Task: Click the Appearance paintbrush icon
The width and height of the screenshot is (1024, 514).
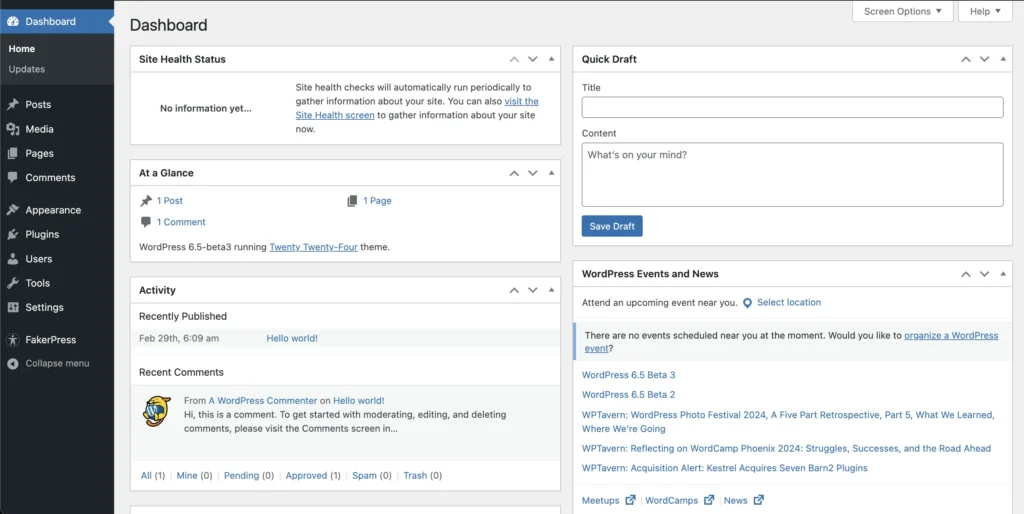Action: 13,210
